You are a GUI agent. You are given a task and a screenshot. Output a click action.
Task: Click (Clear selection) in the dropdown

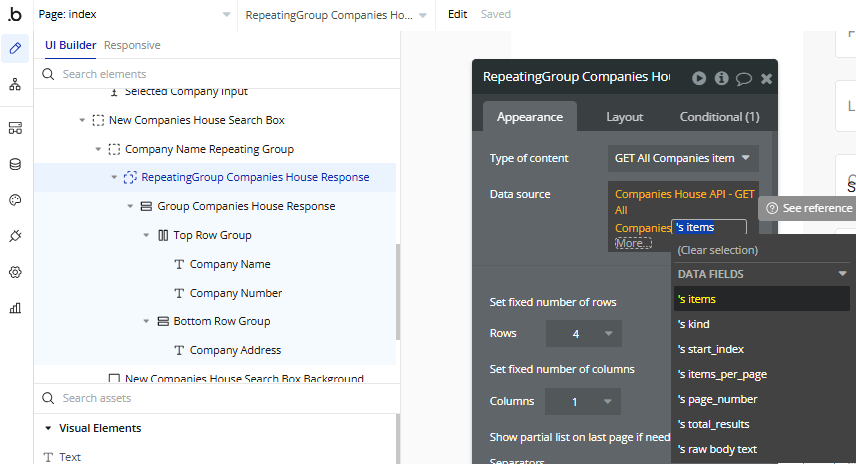click(717, 250)
